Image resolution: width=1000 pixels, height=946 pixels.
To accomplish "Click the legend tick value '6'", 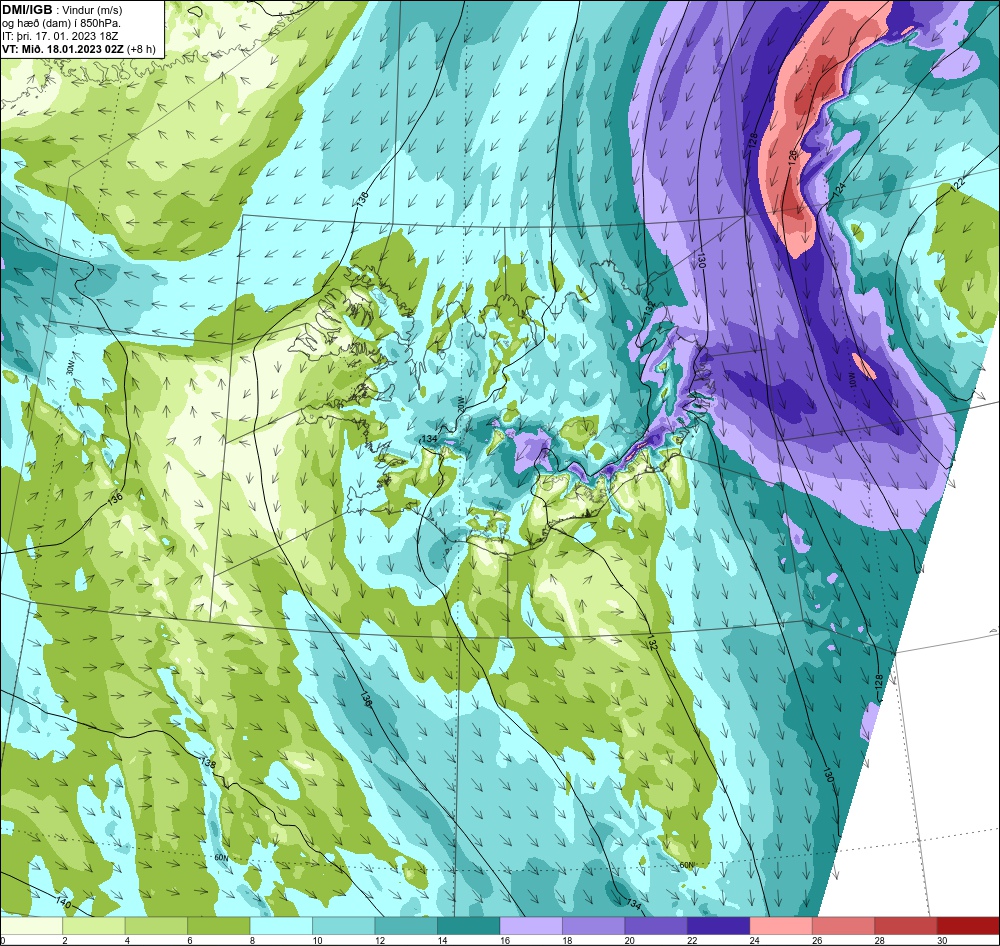I will pyautogui.click(x=189, y=940).
